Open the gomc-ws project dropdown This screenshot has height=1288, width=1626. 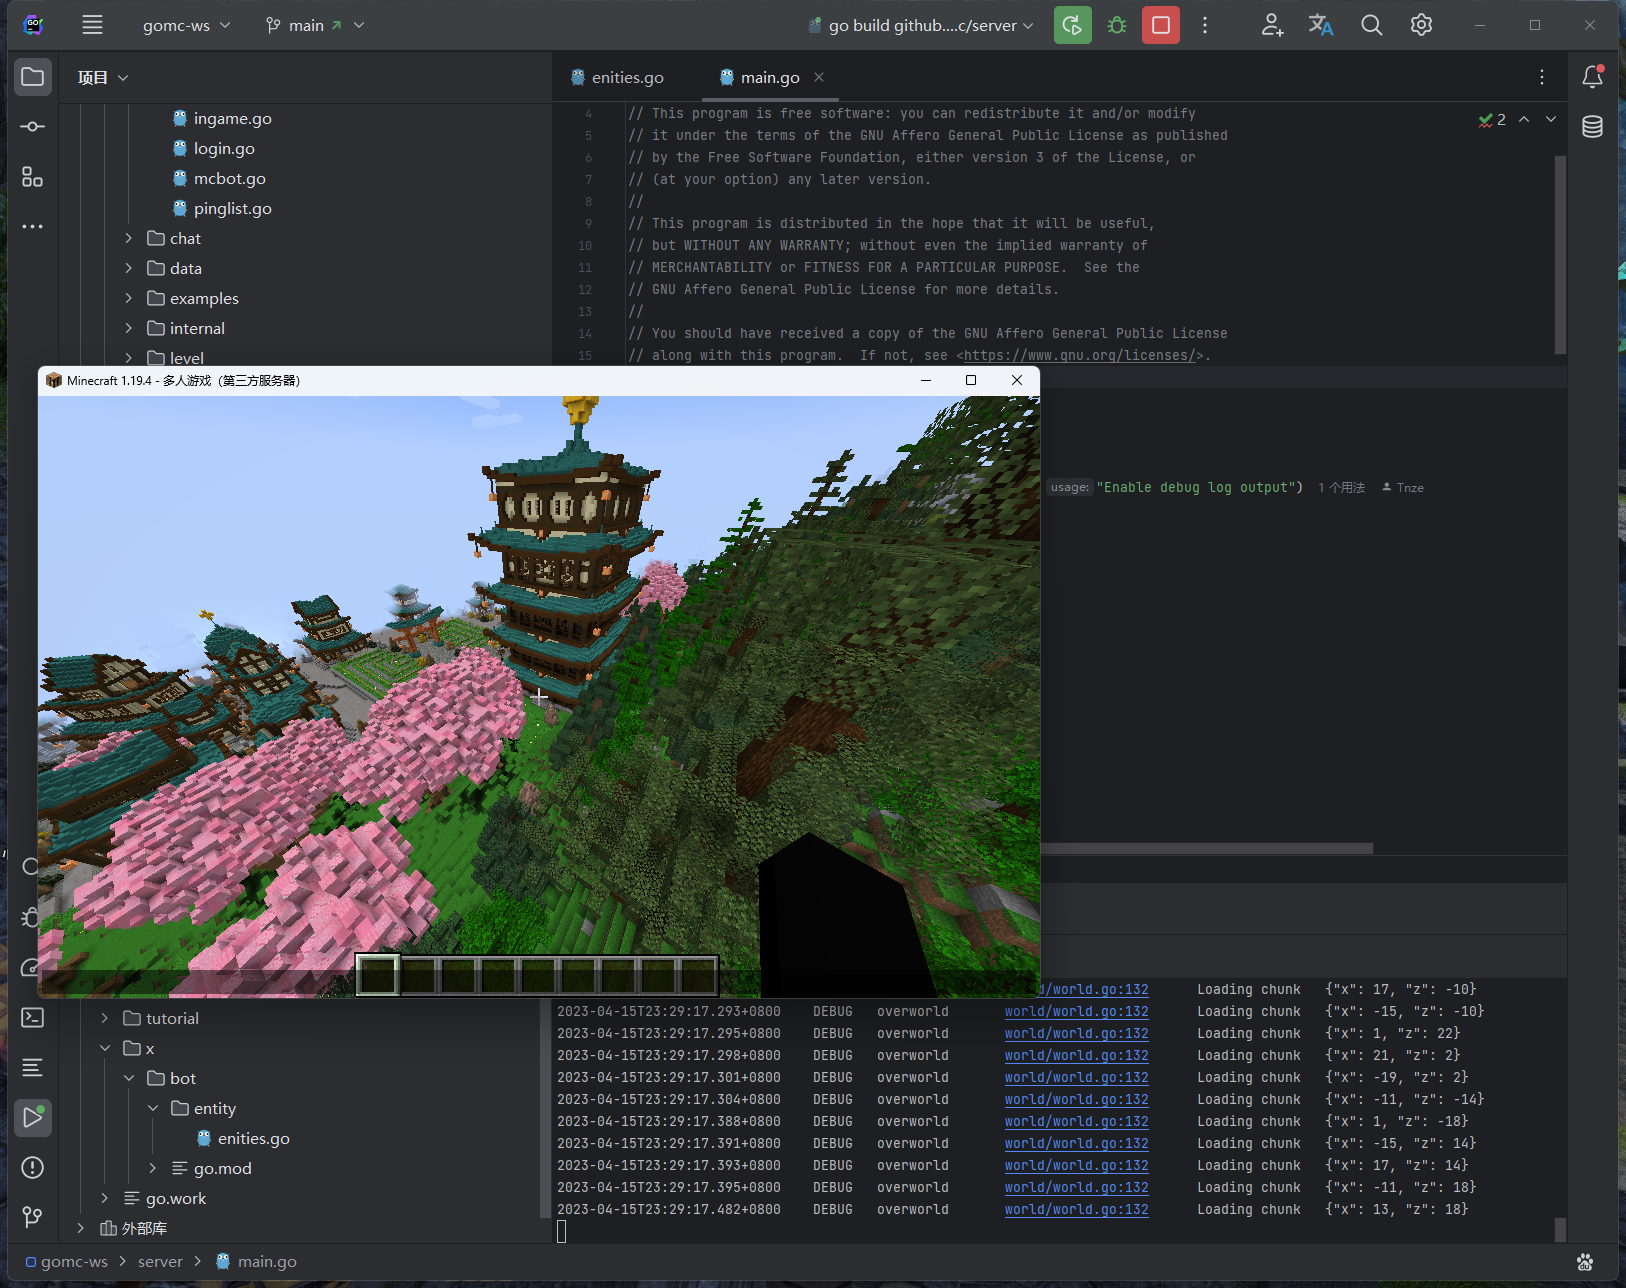[186, 25]
